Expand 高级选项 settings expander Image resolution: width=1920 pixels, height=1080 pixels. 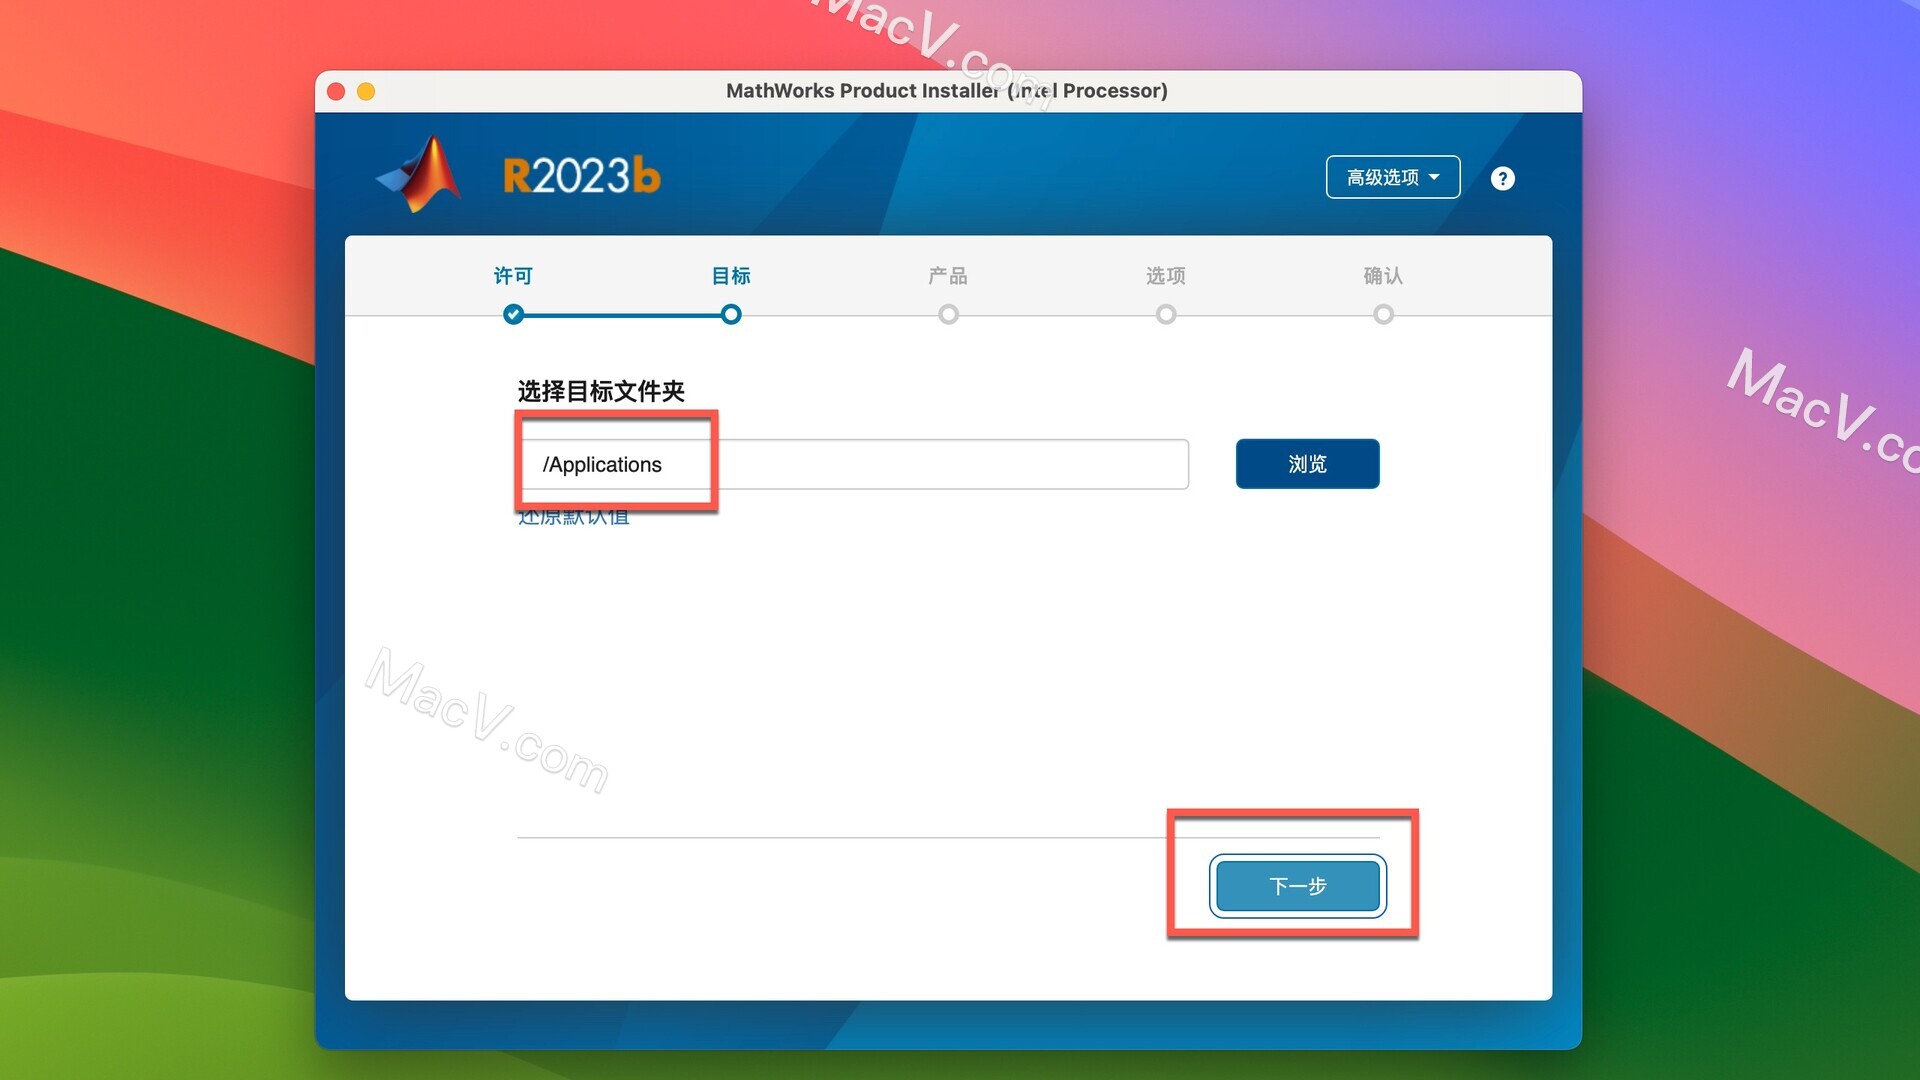[x=1394, y=177]
